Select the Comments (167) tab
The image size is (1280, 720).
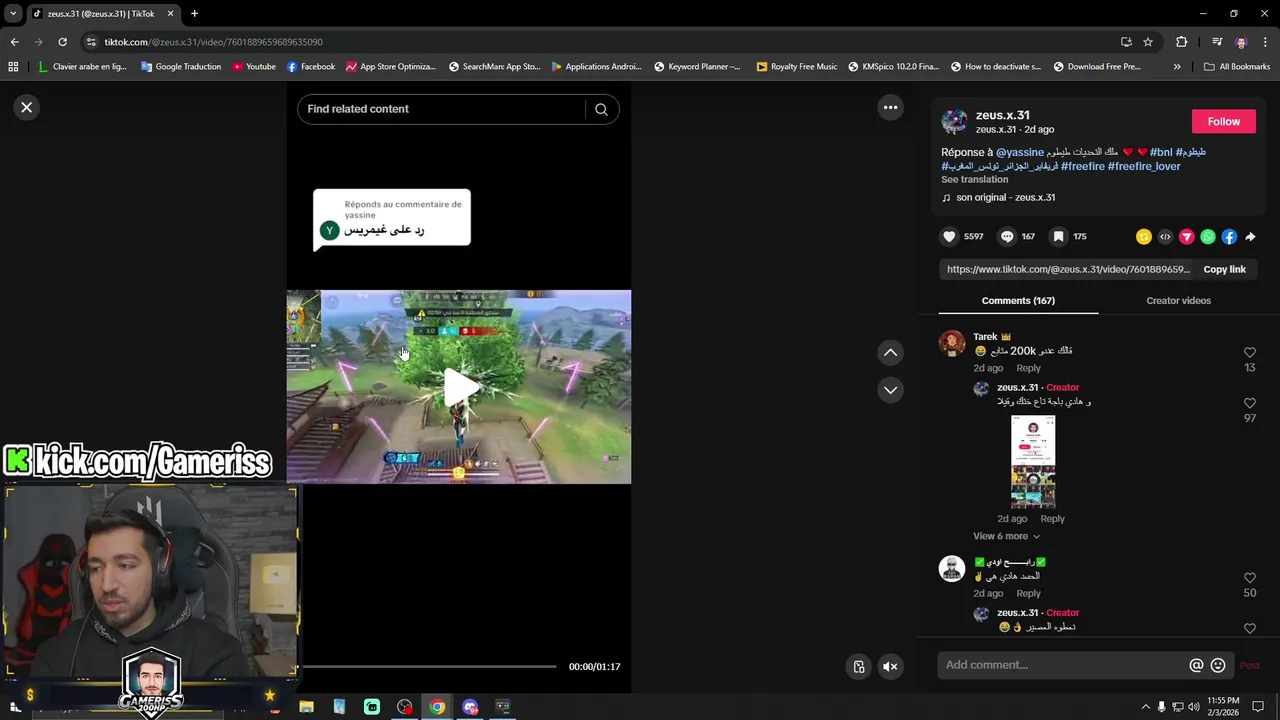click(1018, 300)
